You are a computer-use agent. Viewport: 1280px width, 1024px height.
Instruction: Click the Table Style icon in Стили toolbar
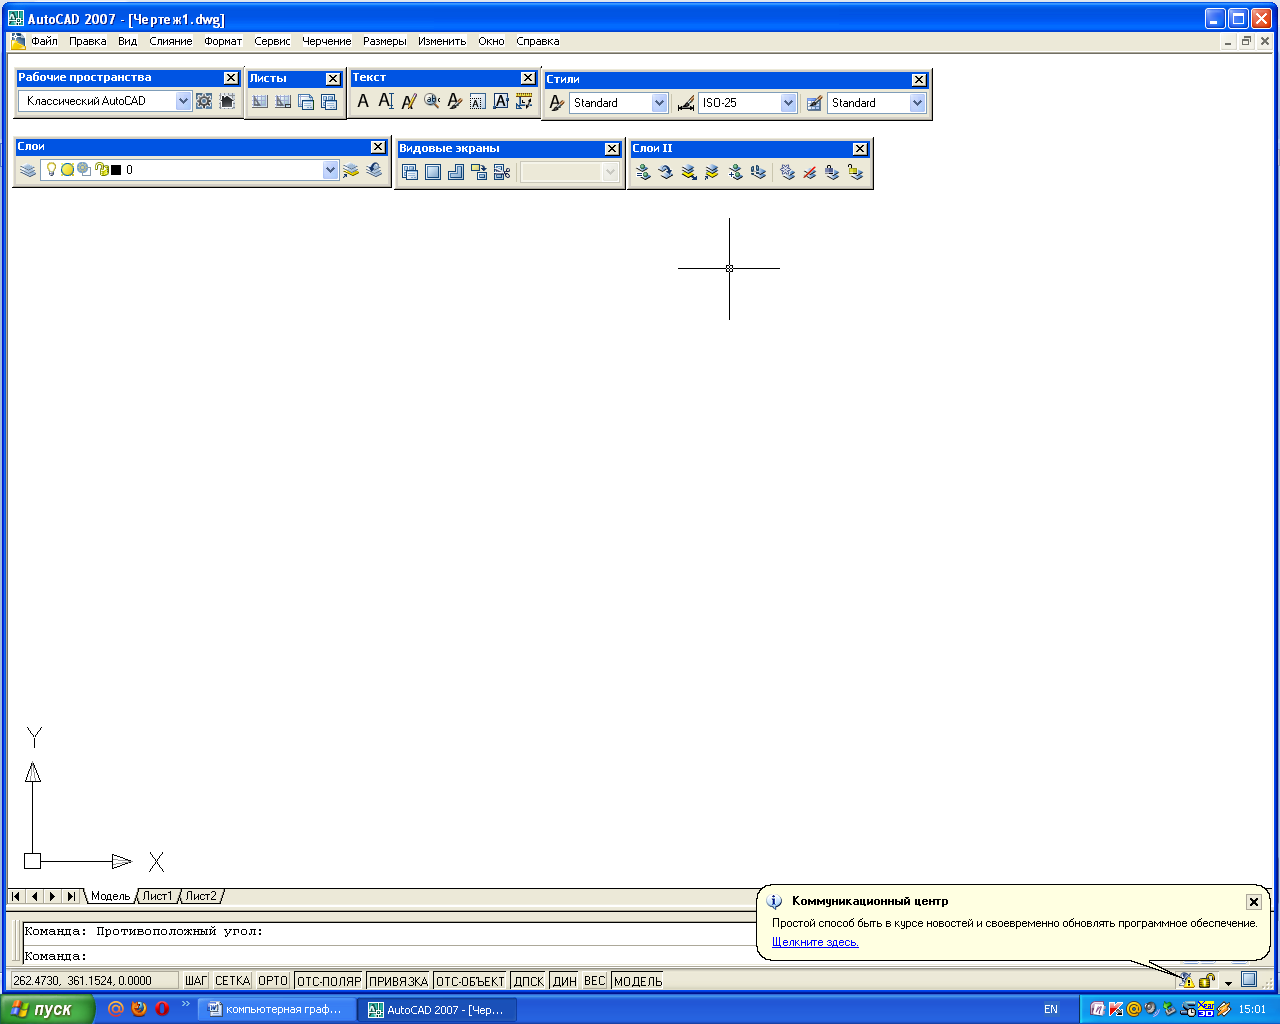(x=814, y=103)
